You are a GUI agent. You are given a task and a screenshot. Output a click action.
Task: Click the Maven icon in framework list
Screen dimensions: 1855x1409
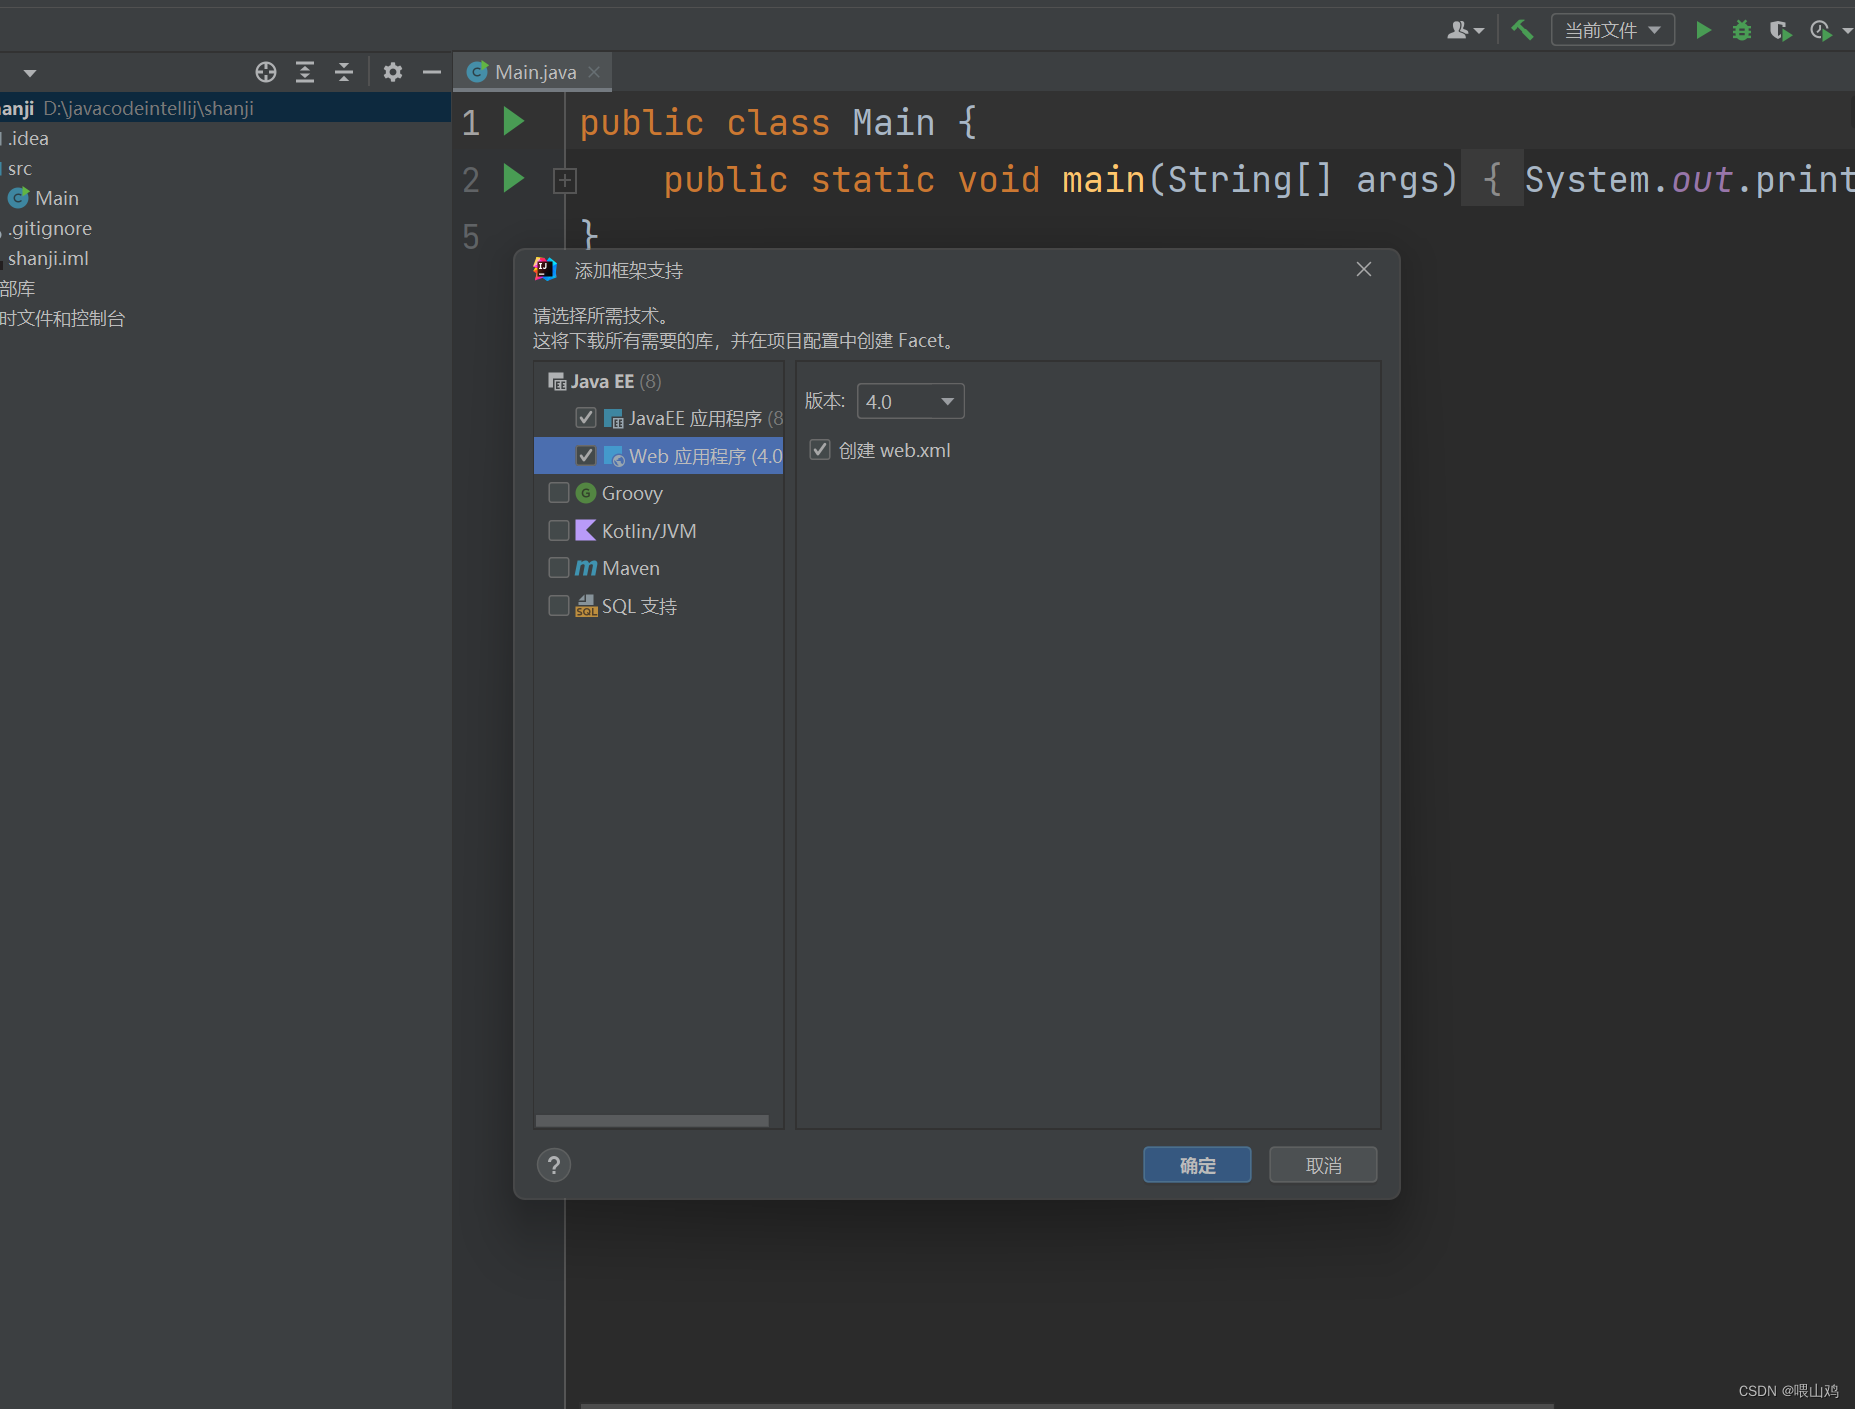tap(586, 568)
